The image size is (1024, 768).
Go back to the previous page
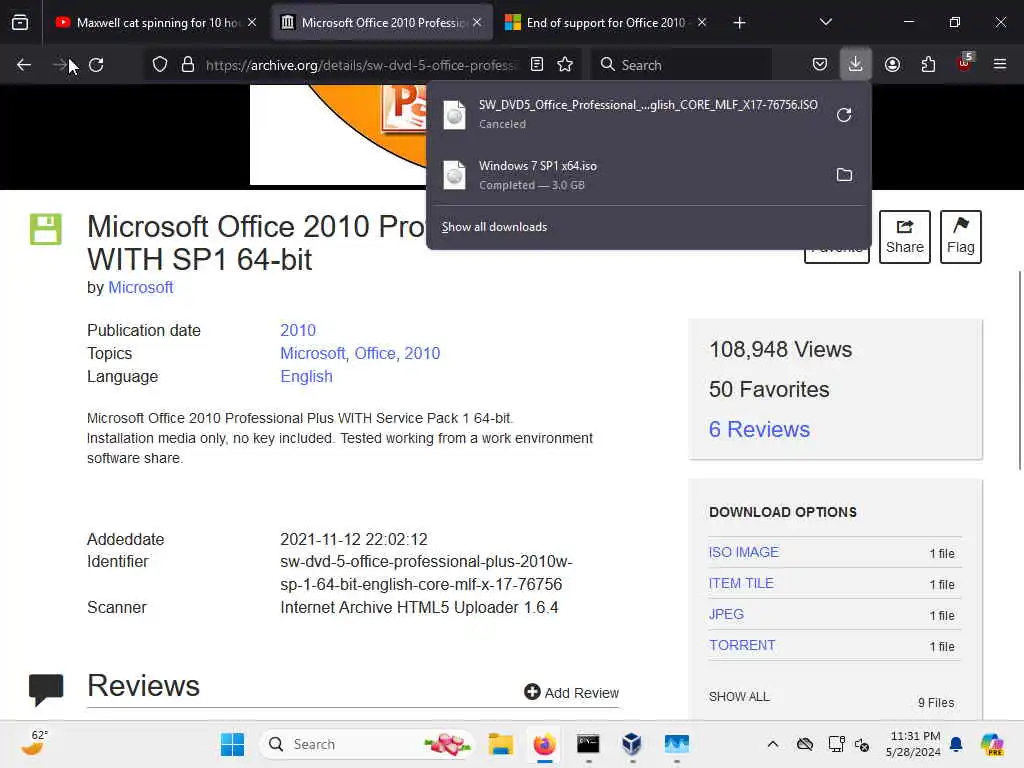(24, 65)
